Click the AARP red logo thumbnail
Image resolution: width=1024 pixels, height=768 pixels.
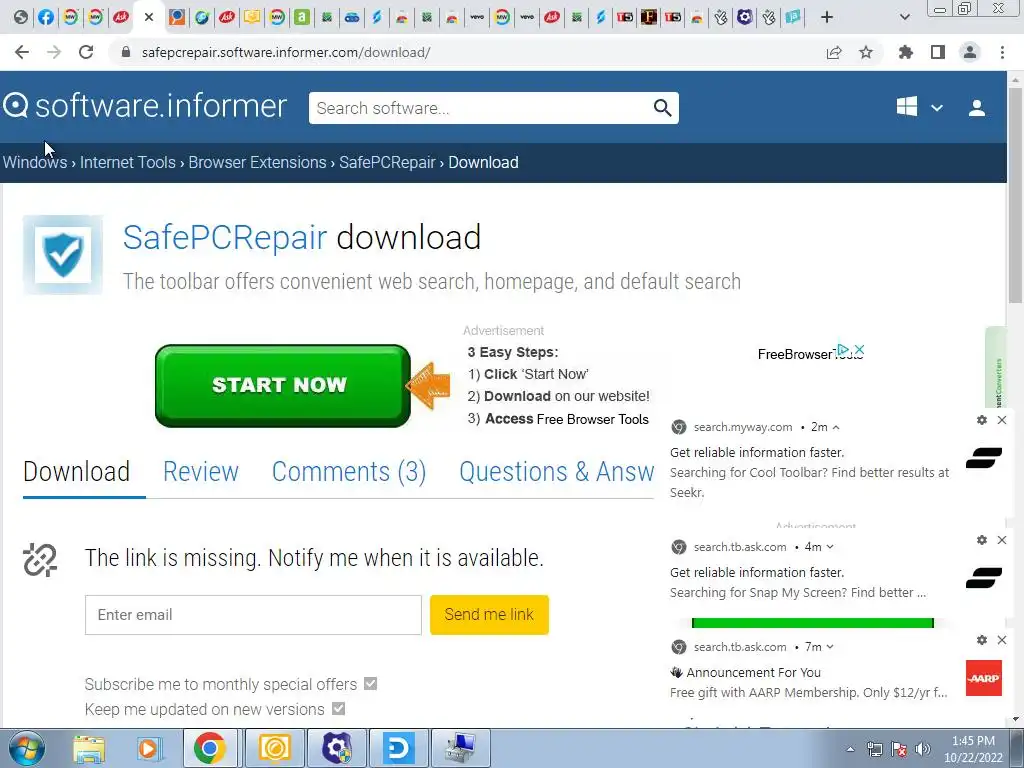(x=984, y=678)
